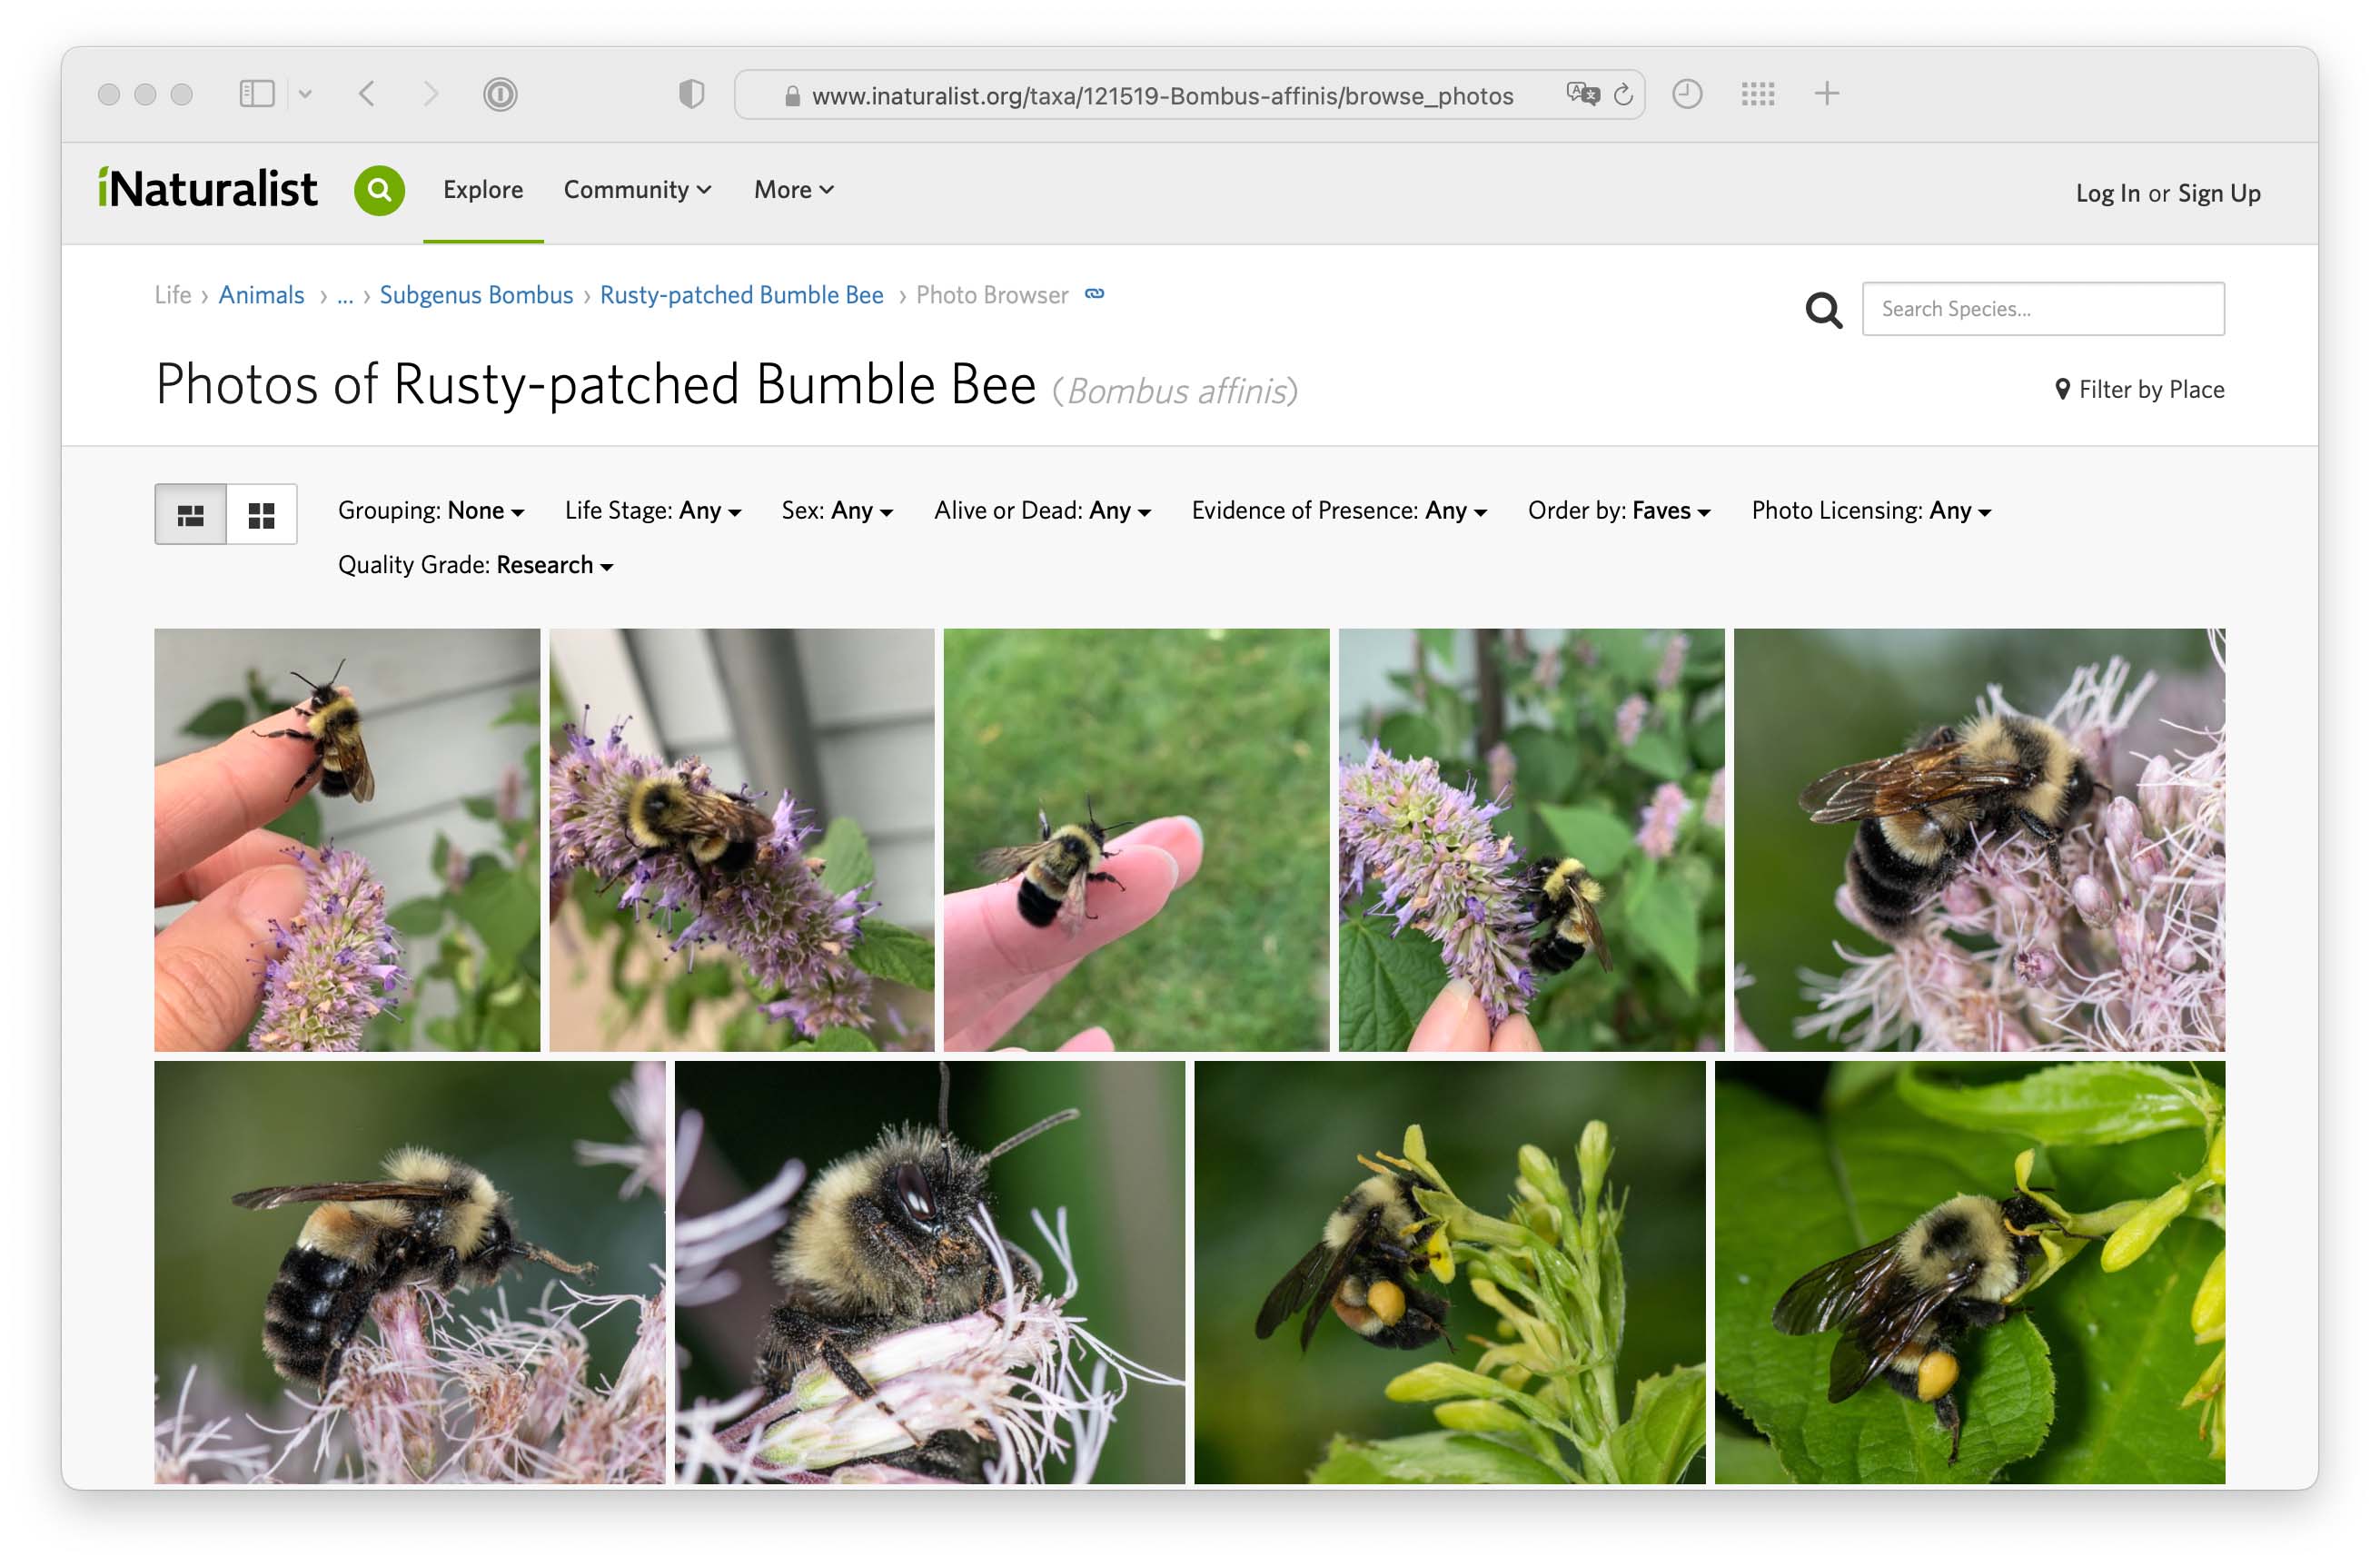Toggle the browser sidebar icon
This screenshot has height=1566, width=2380.
click(257, 93)
